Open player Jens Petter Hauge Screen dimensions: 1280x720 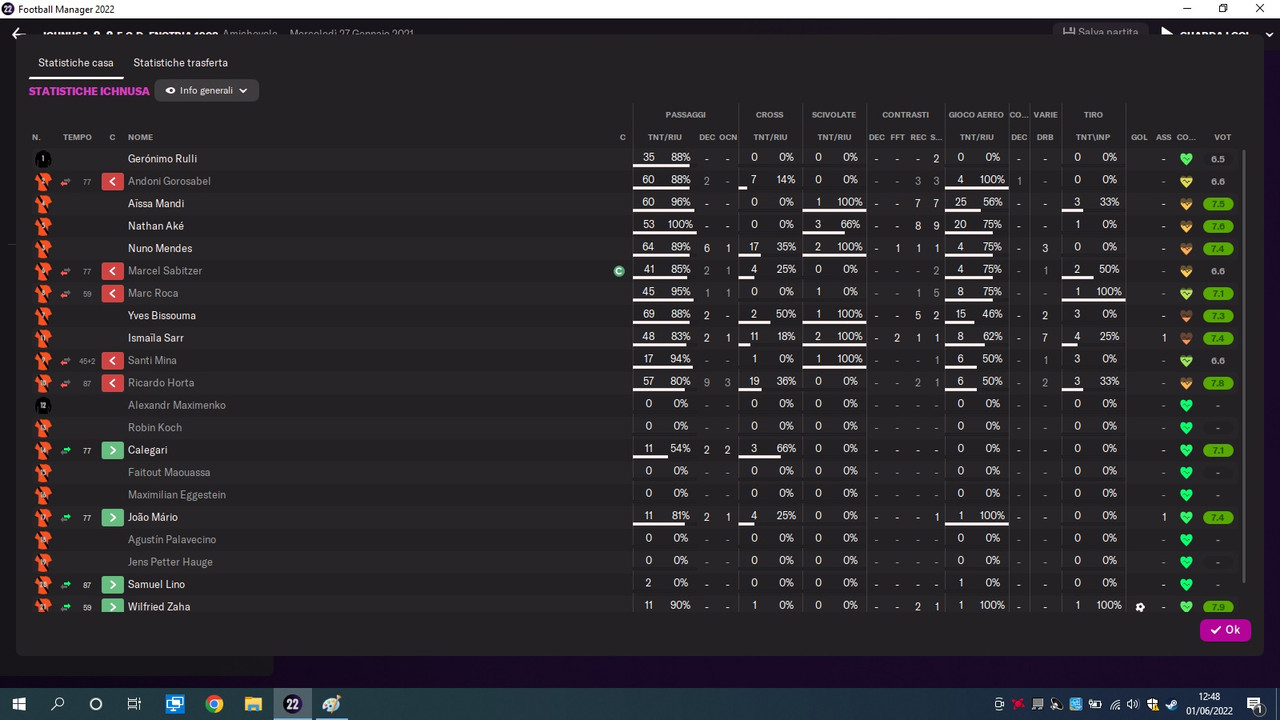tap(170, 562)
